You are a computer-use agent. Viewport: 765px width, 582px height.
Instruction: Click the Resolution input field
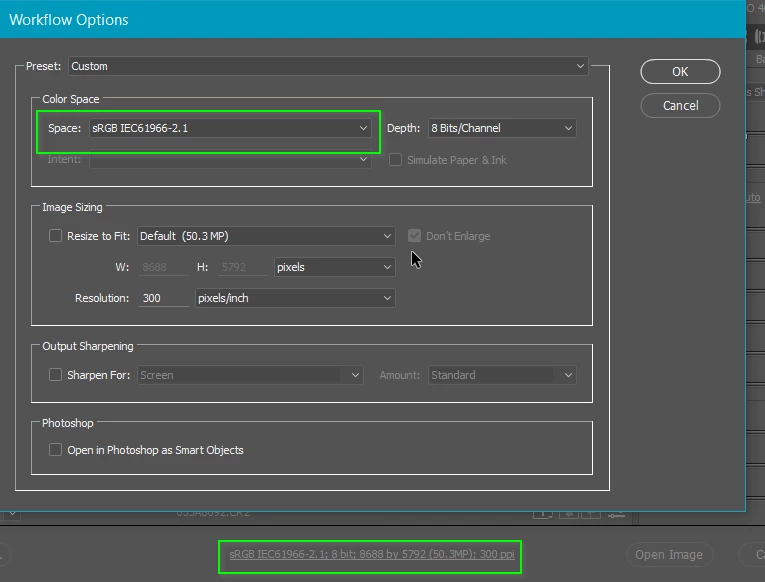[163, 298]
